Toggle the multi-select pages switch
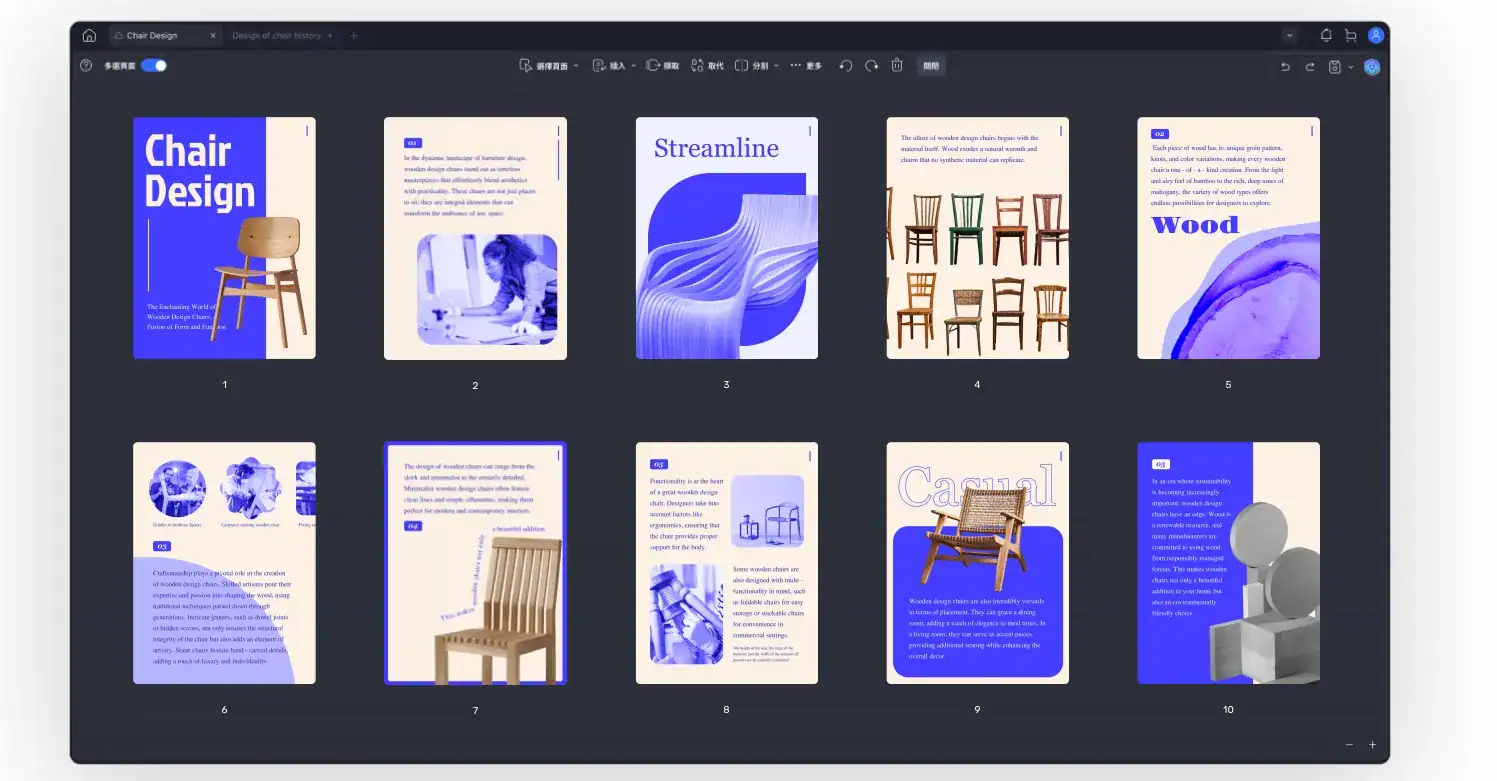Viewport: 1497px width, 781px height. coord(153,66)
